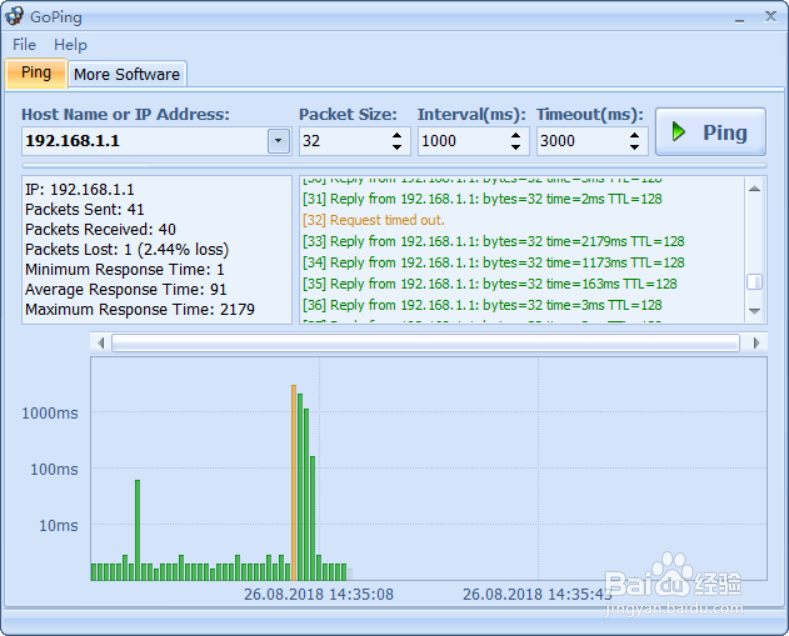This screenshot has height=636, width=789.
Task: Select the [33] reply line with 2179ms
Action: (x=493, y=242)
